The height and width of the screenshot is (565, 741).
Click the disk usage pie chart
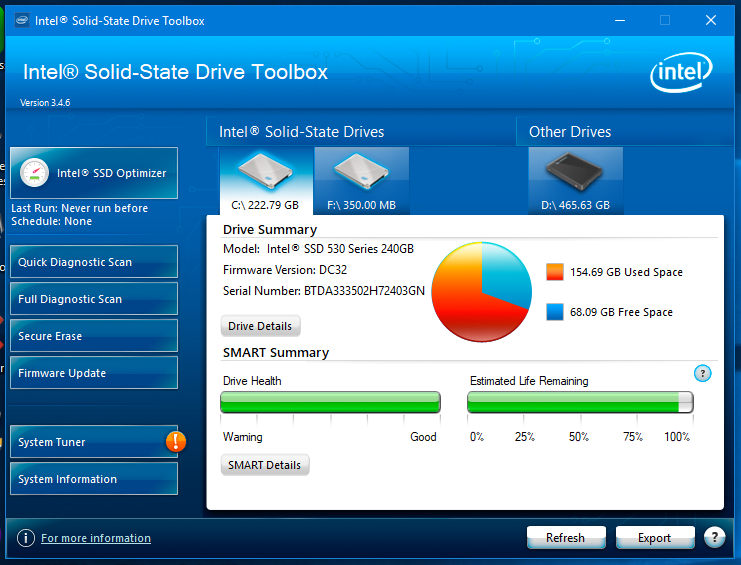[x=482, y=292]
